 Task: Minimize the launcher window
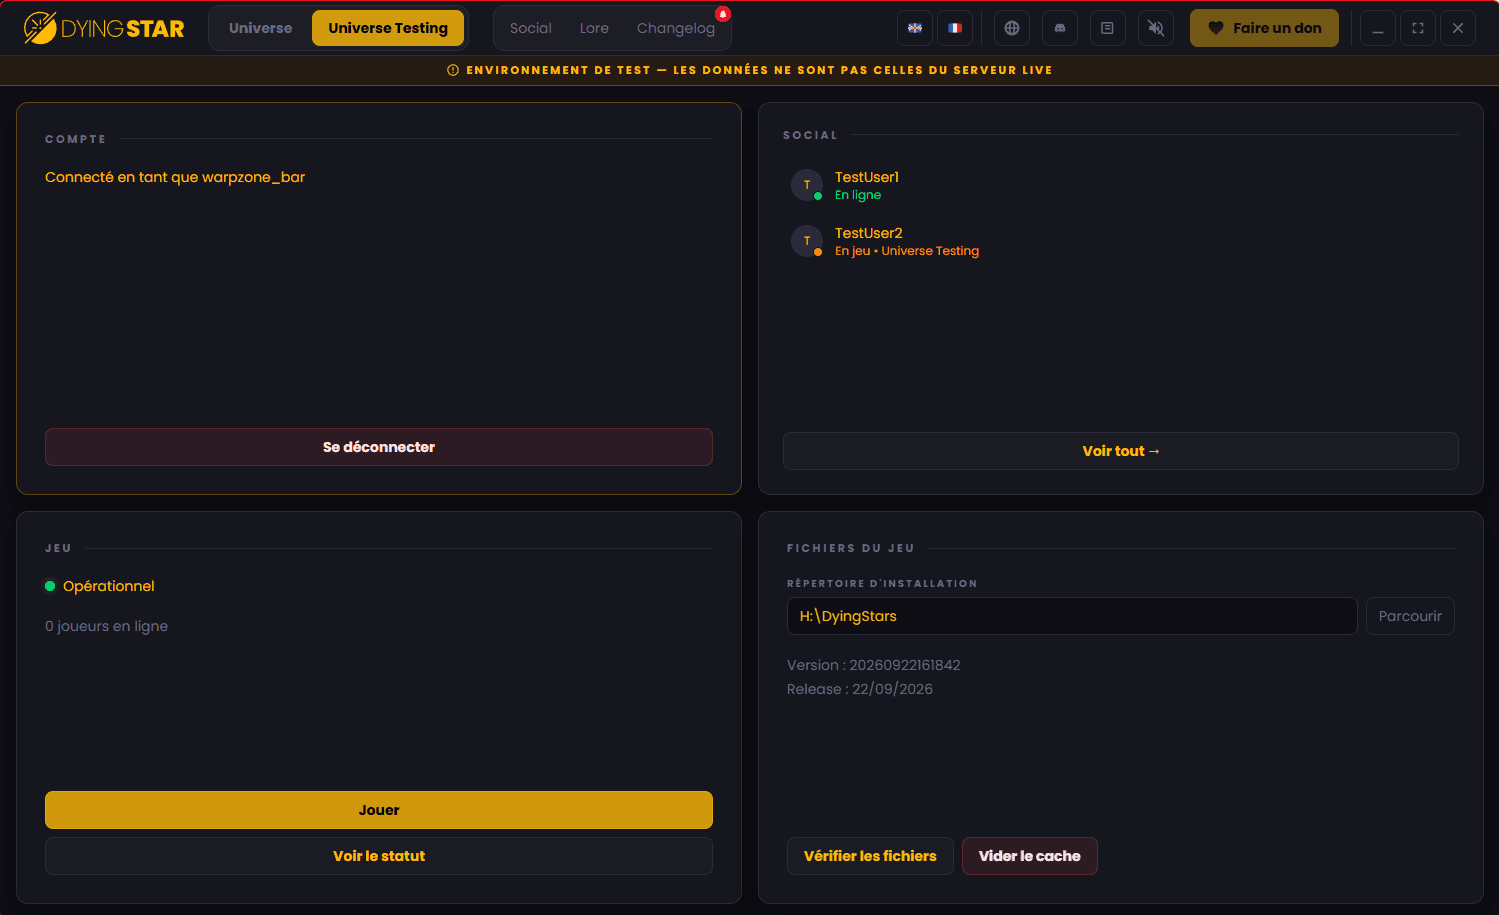[x=1378, y=28]
